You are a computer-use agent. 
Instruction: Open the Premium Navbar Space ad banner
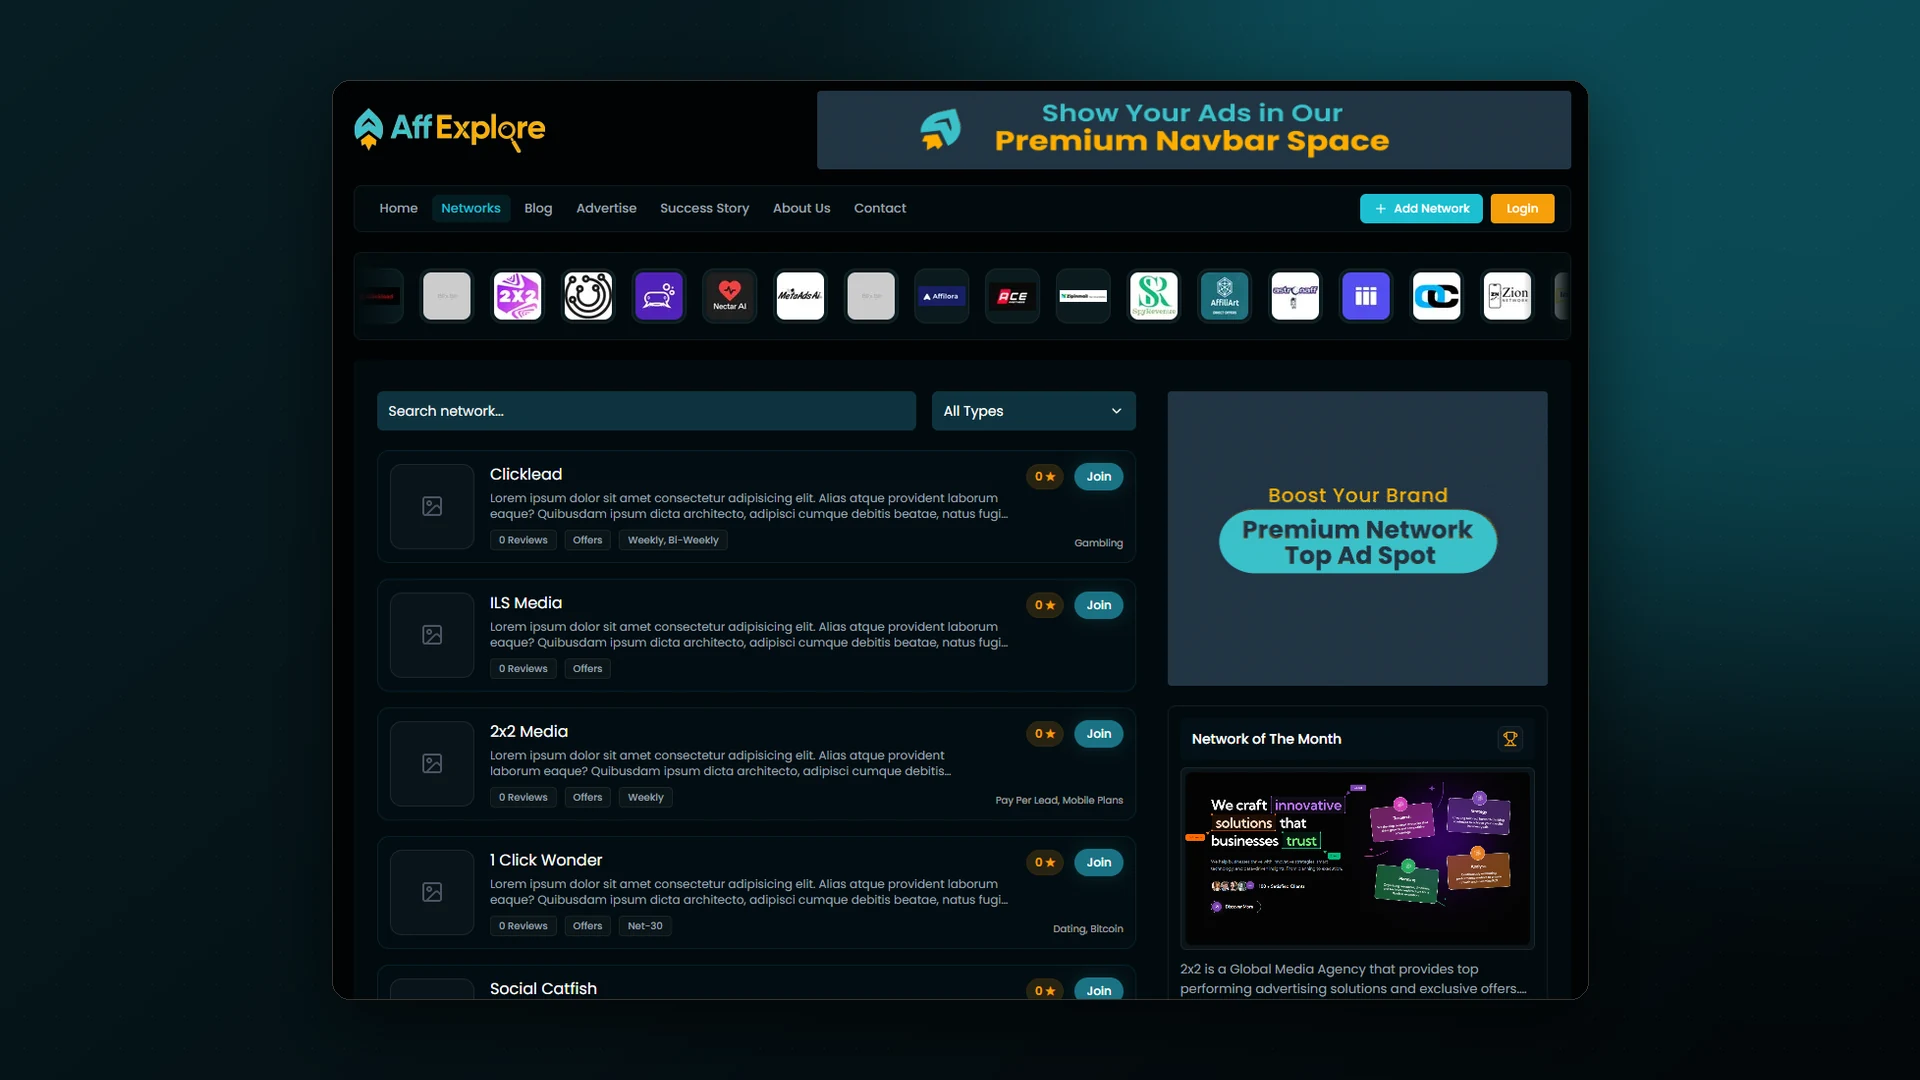click(1193, 130)
